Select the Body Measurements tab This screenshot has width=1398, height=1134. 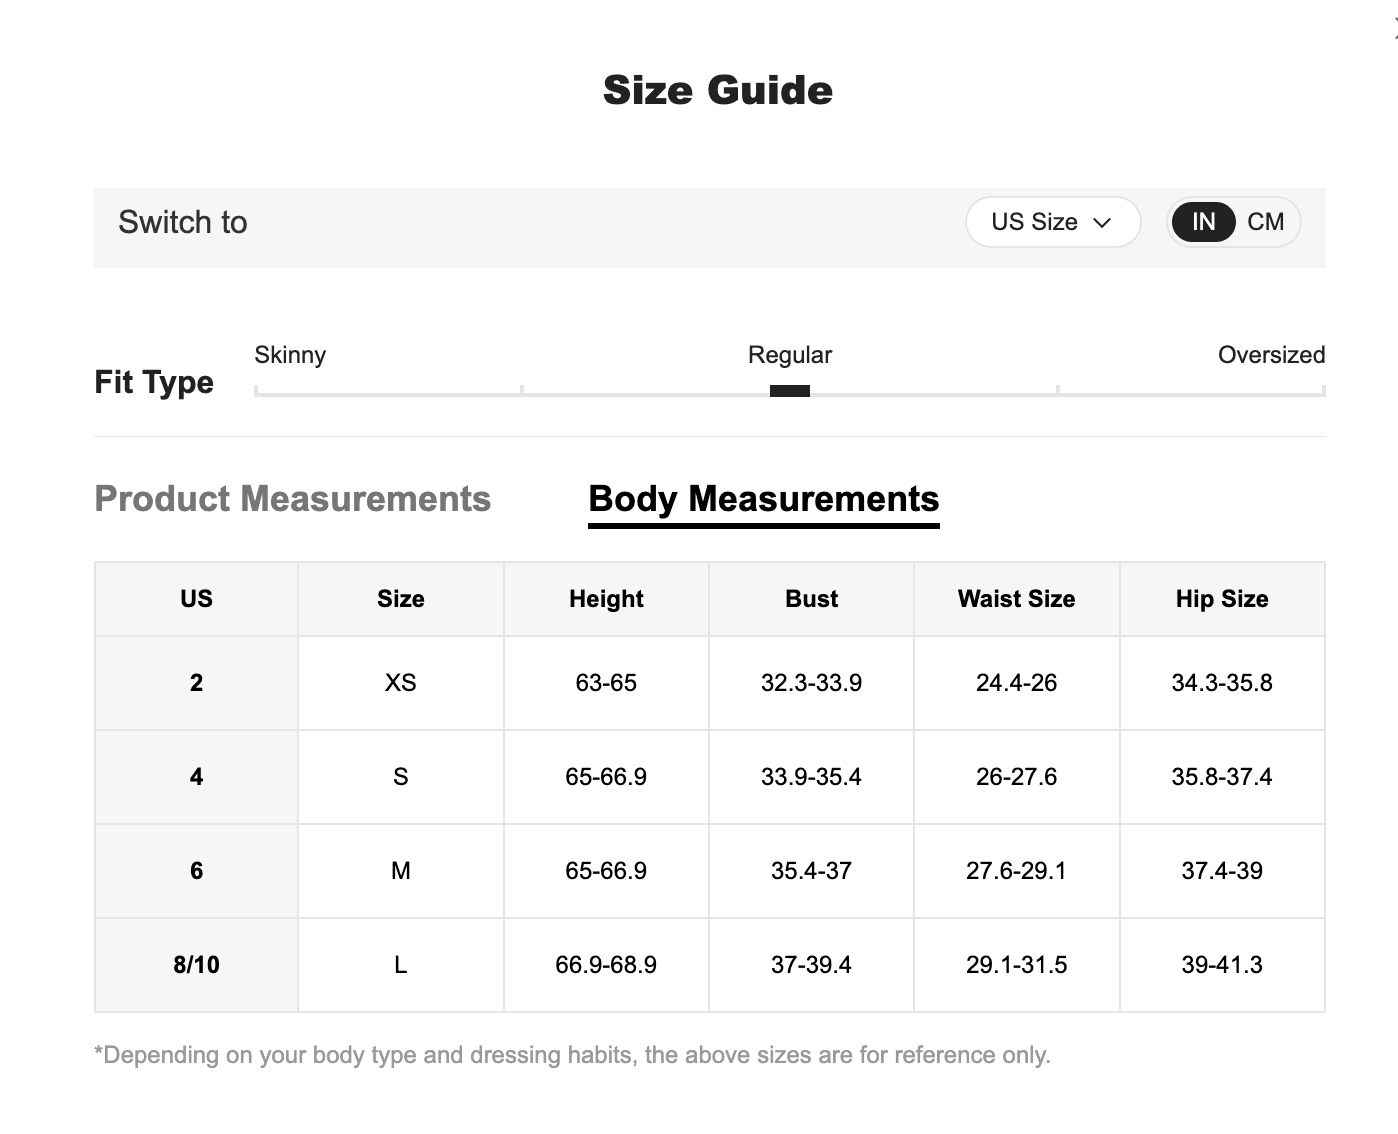click(763, 499)
